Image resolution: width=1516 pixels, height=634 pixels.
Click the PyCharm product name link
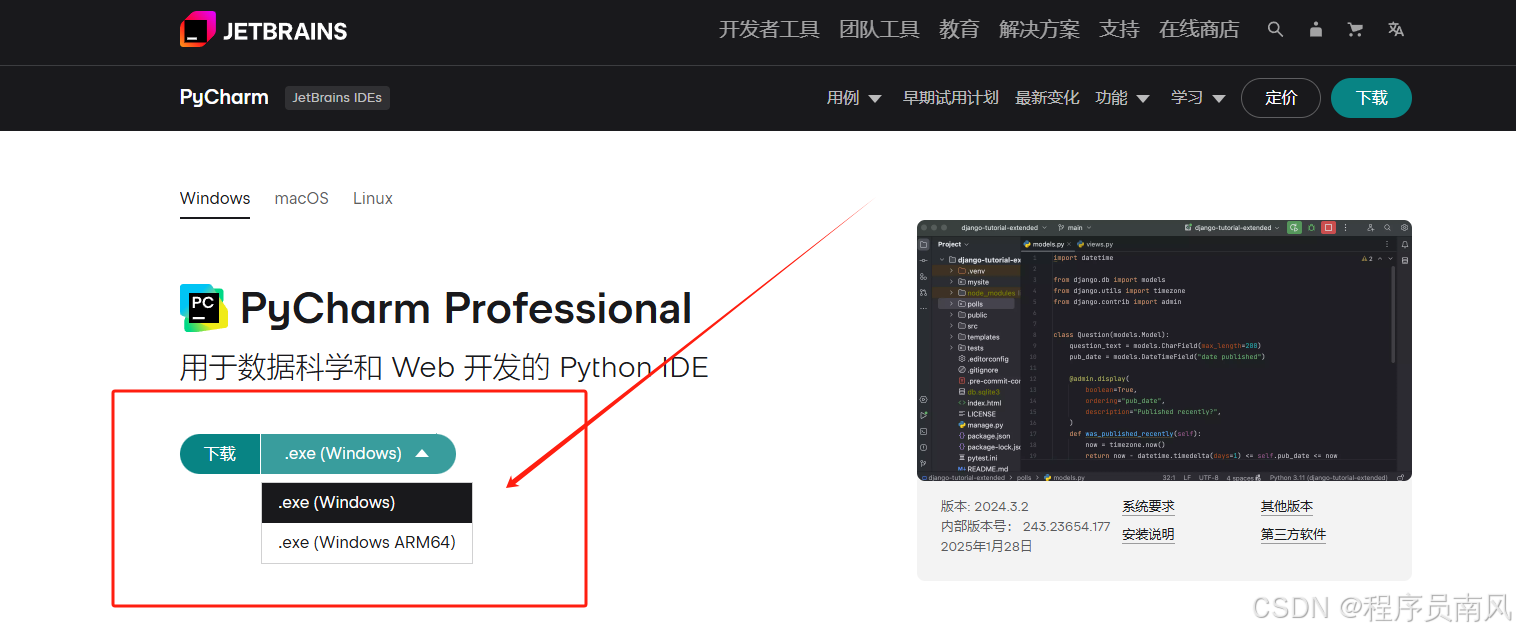point(224,97)
